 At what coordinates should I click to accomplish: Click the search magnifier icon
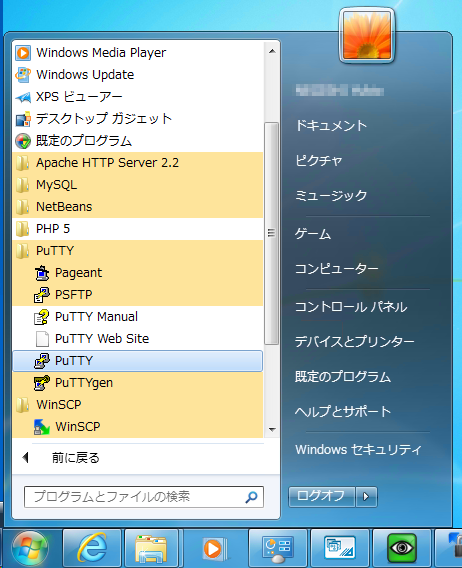tap(251, 497)
